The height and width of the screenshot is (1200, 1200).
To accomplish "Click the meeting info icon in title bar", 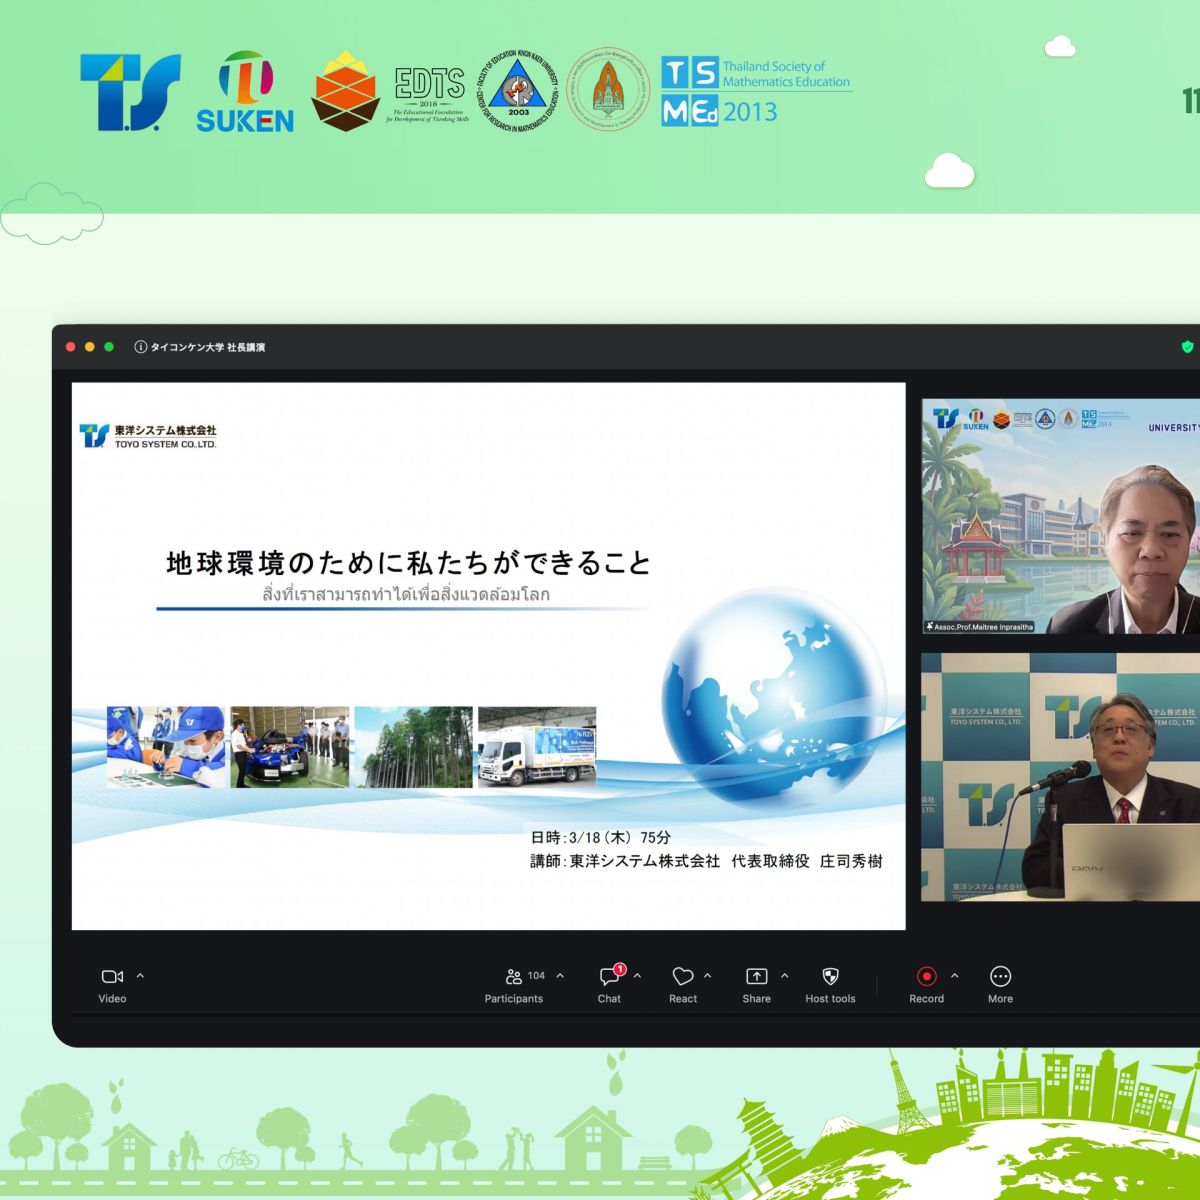I will pyautogui.click(x=140, y=347).
